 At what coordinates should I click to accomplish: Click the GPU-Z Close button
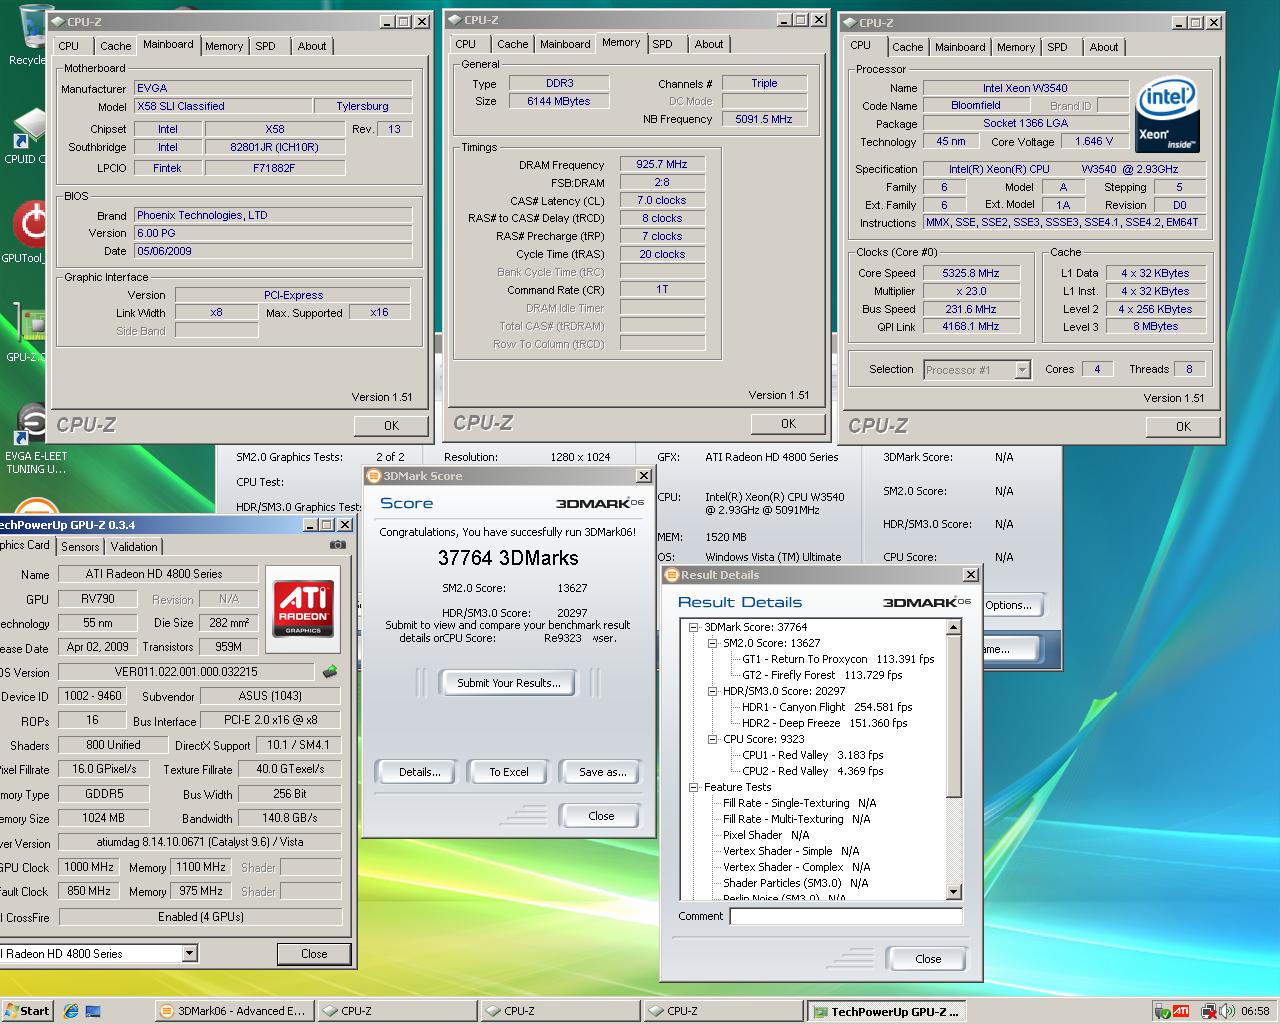click(314, 954)
